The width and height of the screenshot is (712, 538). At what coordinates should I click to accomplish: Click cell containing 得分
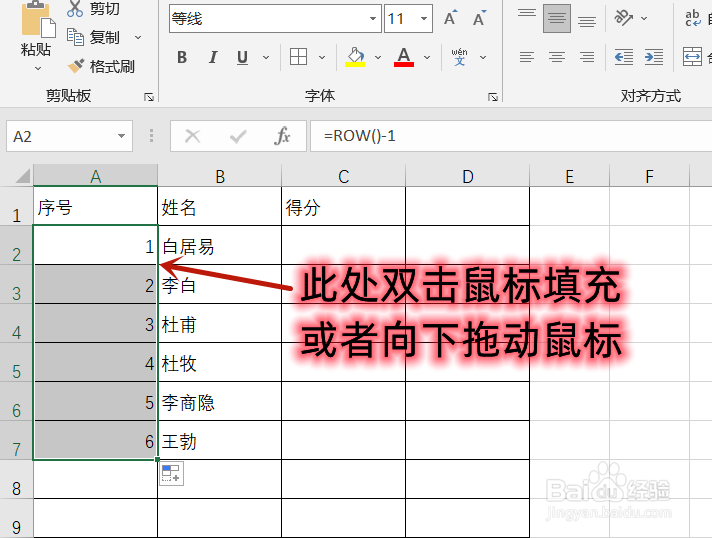click(344, 207)
